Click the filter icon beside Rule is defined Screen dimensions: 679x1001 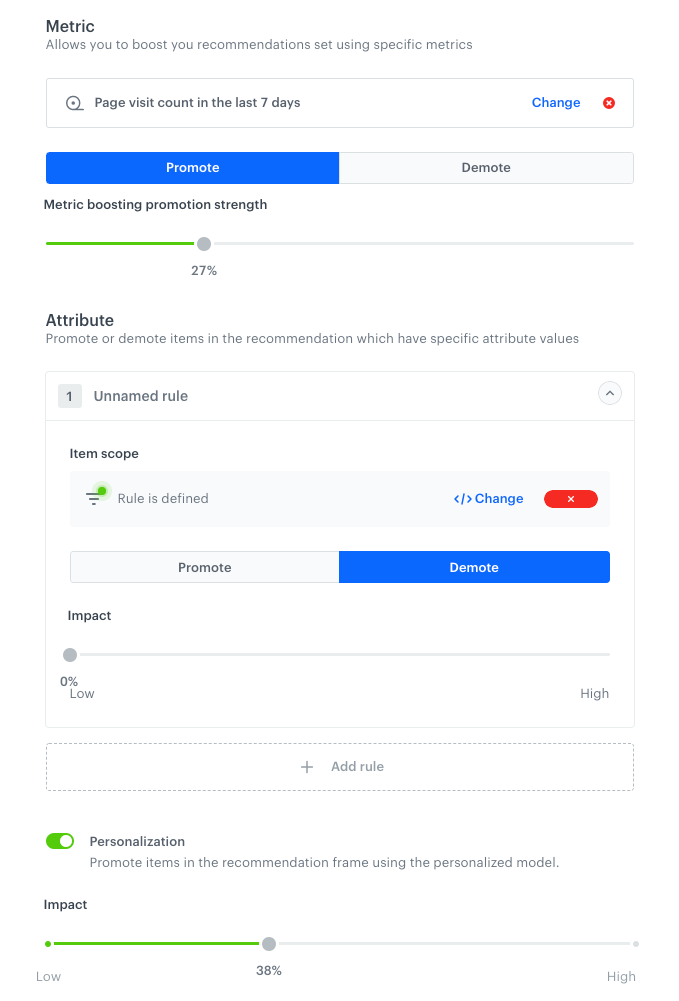click(93, 498)
